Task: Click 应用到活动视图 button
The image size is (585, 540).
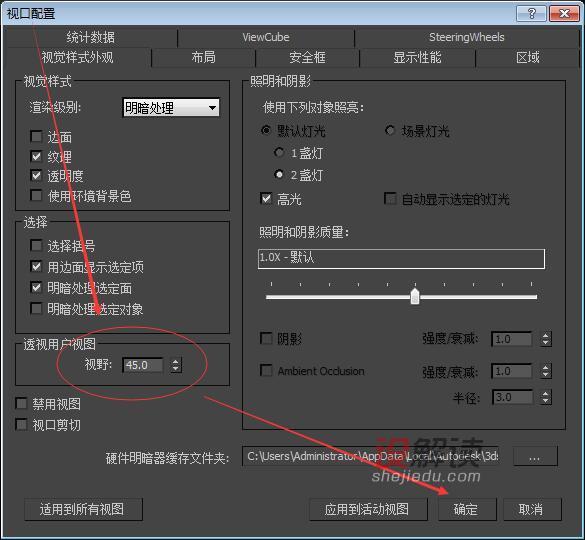Action: click(368, 509)
